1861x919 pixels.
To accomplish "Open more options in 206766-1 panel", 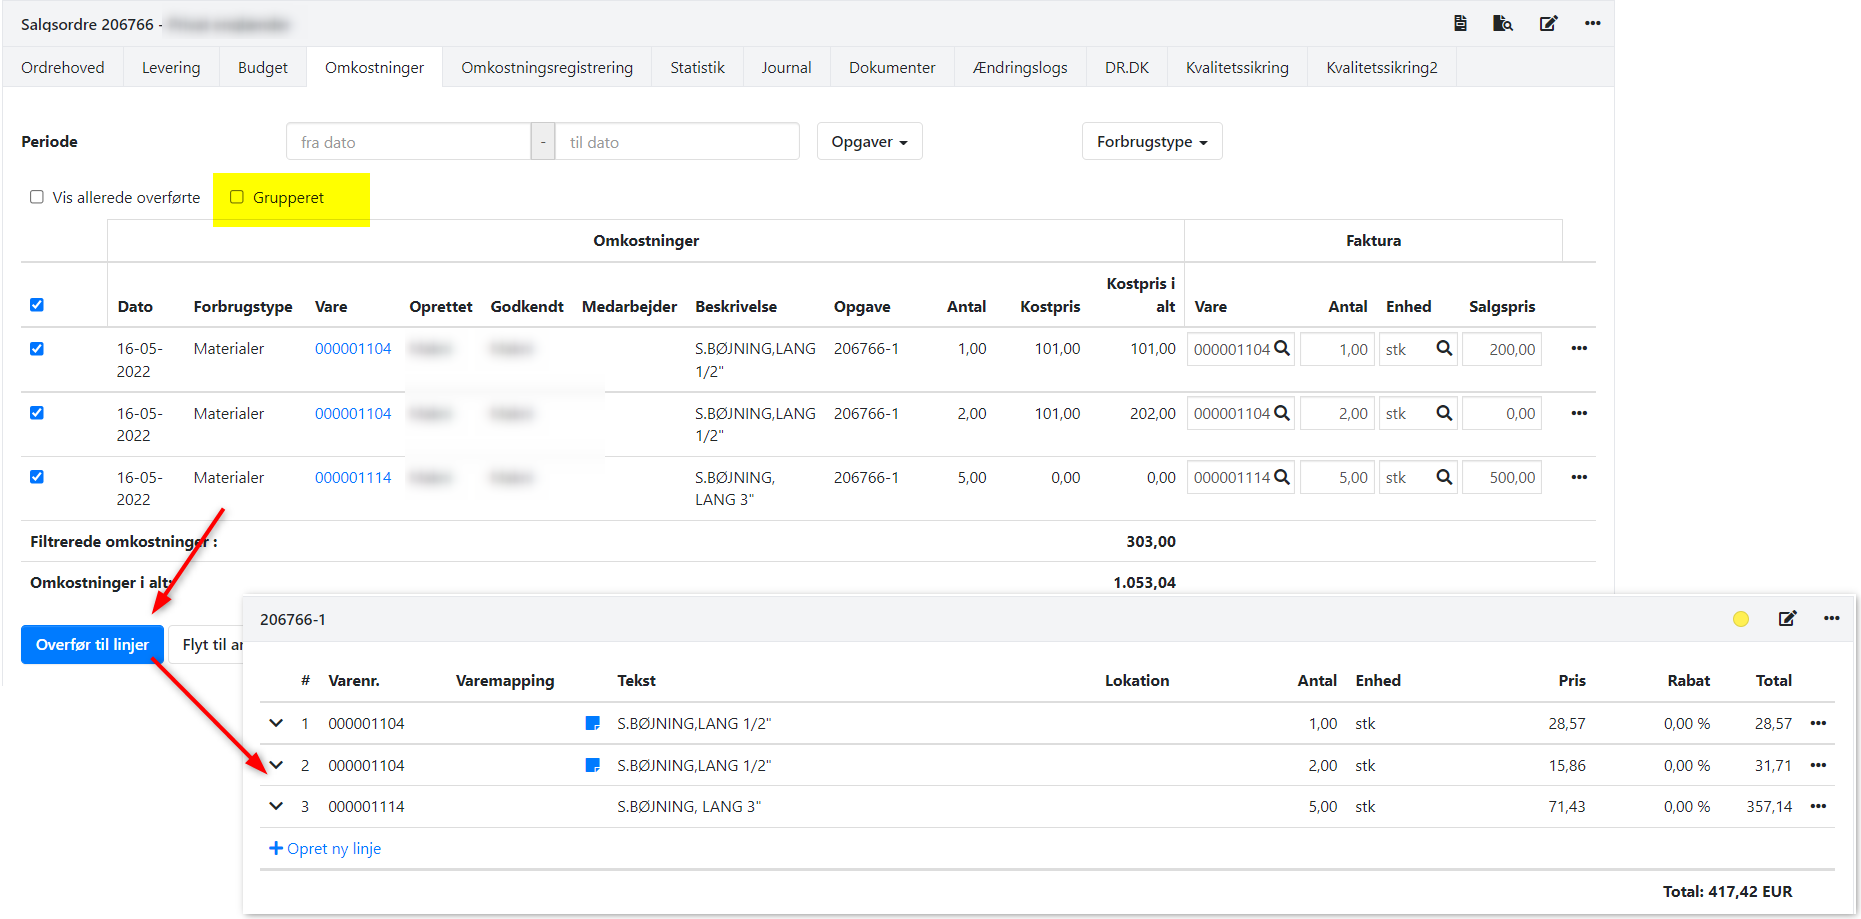I will [1831, 618].
